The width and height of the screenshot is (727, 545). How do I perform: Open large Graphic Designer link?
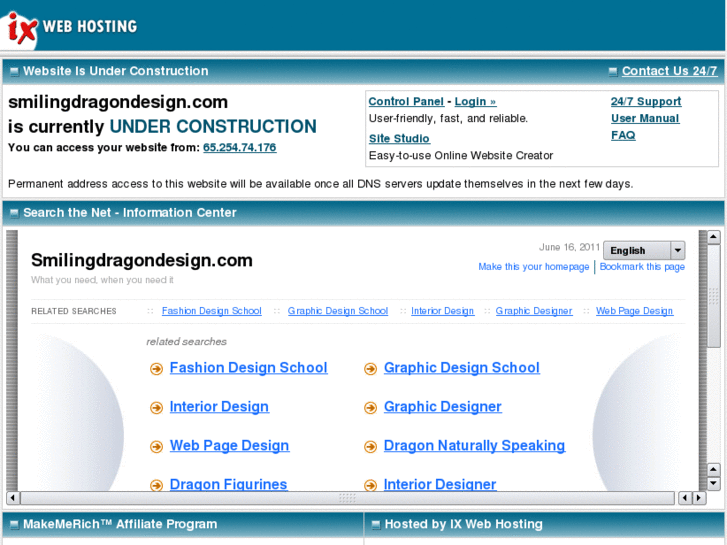point(442,407)
